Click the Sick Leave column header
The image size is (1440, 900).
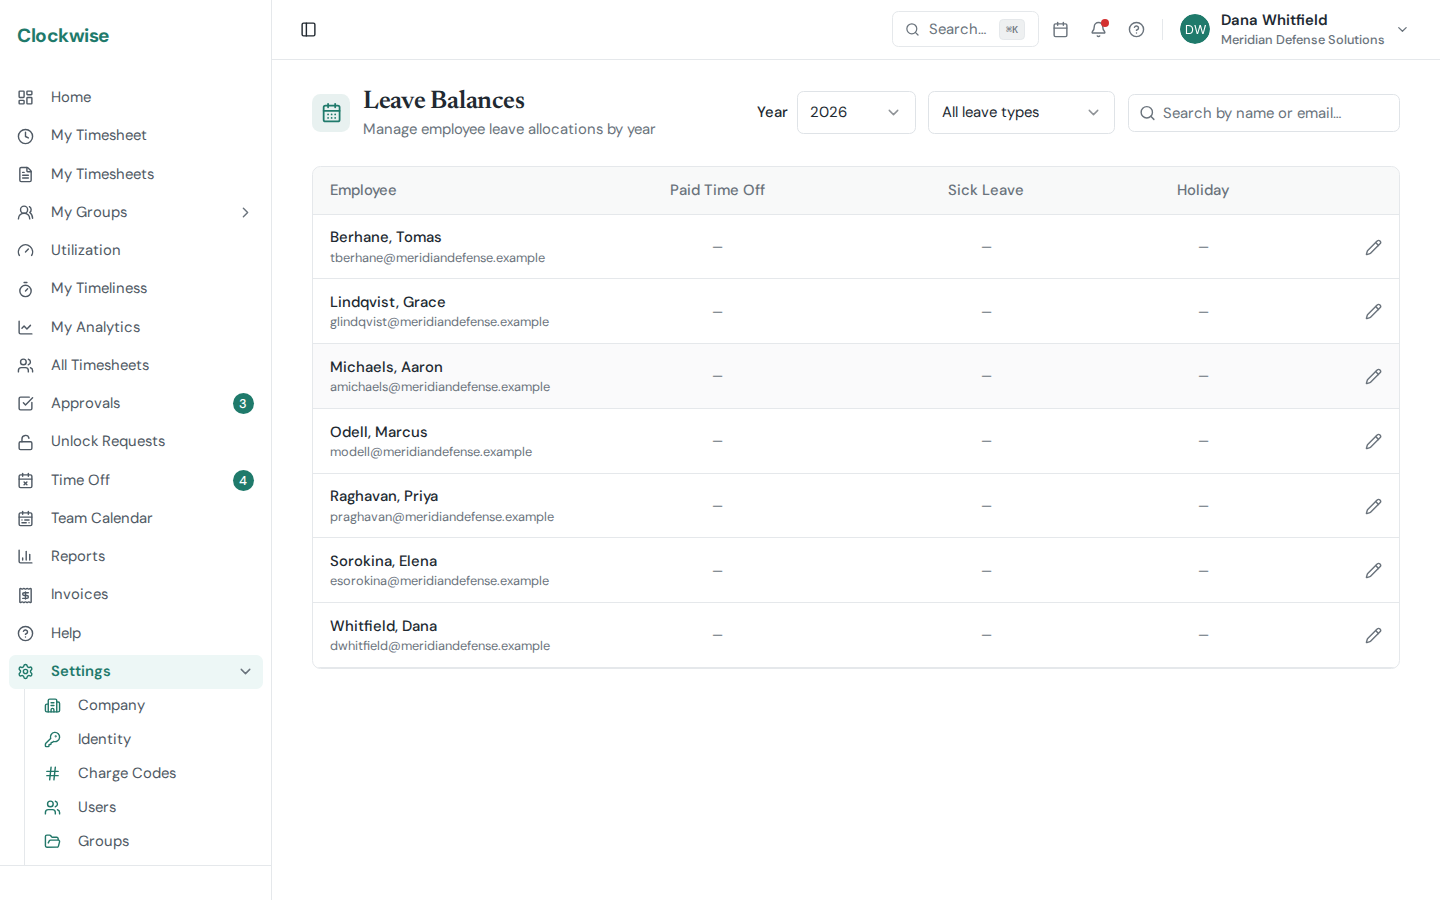[x=985, y=190]
